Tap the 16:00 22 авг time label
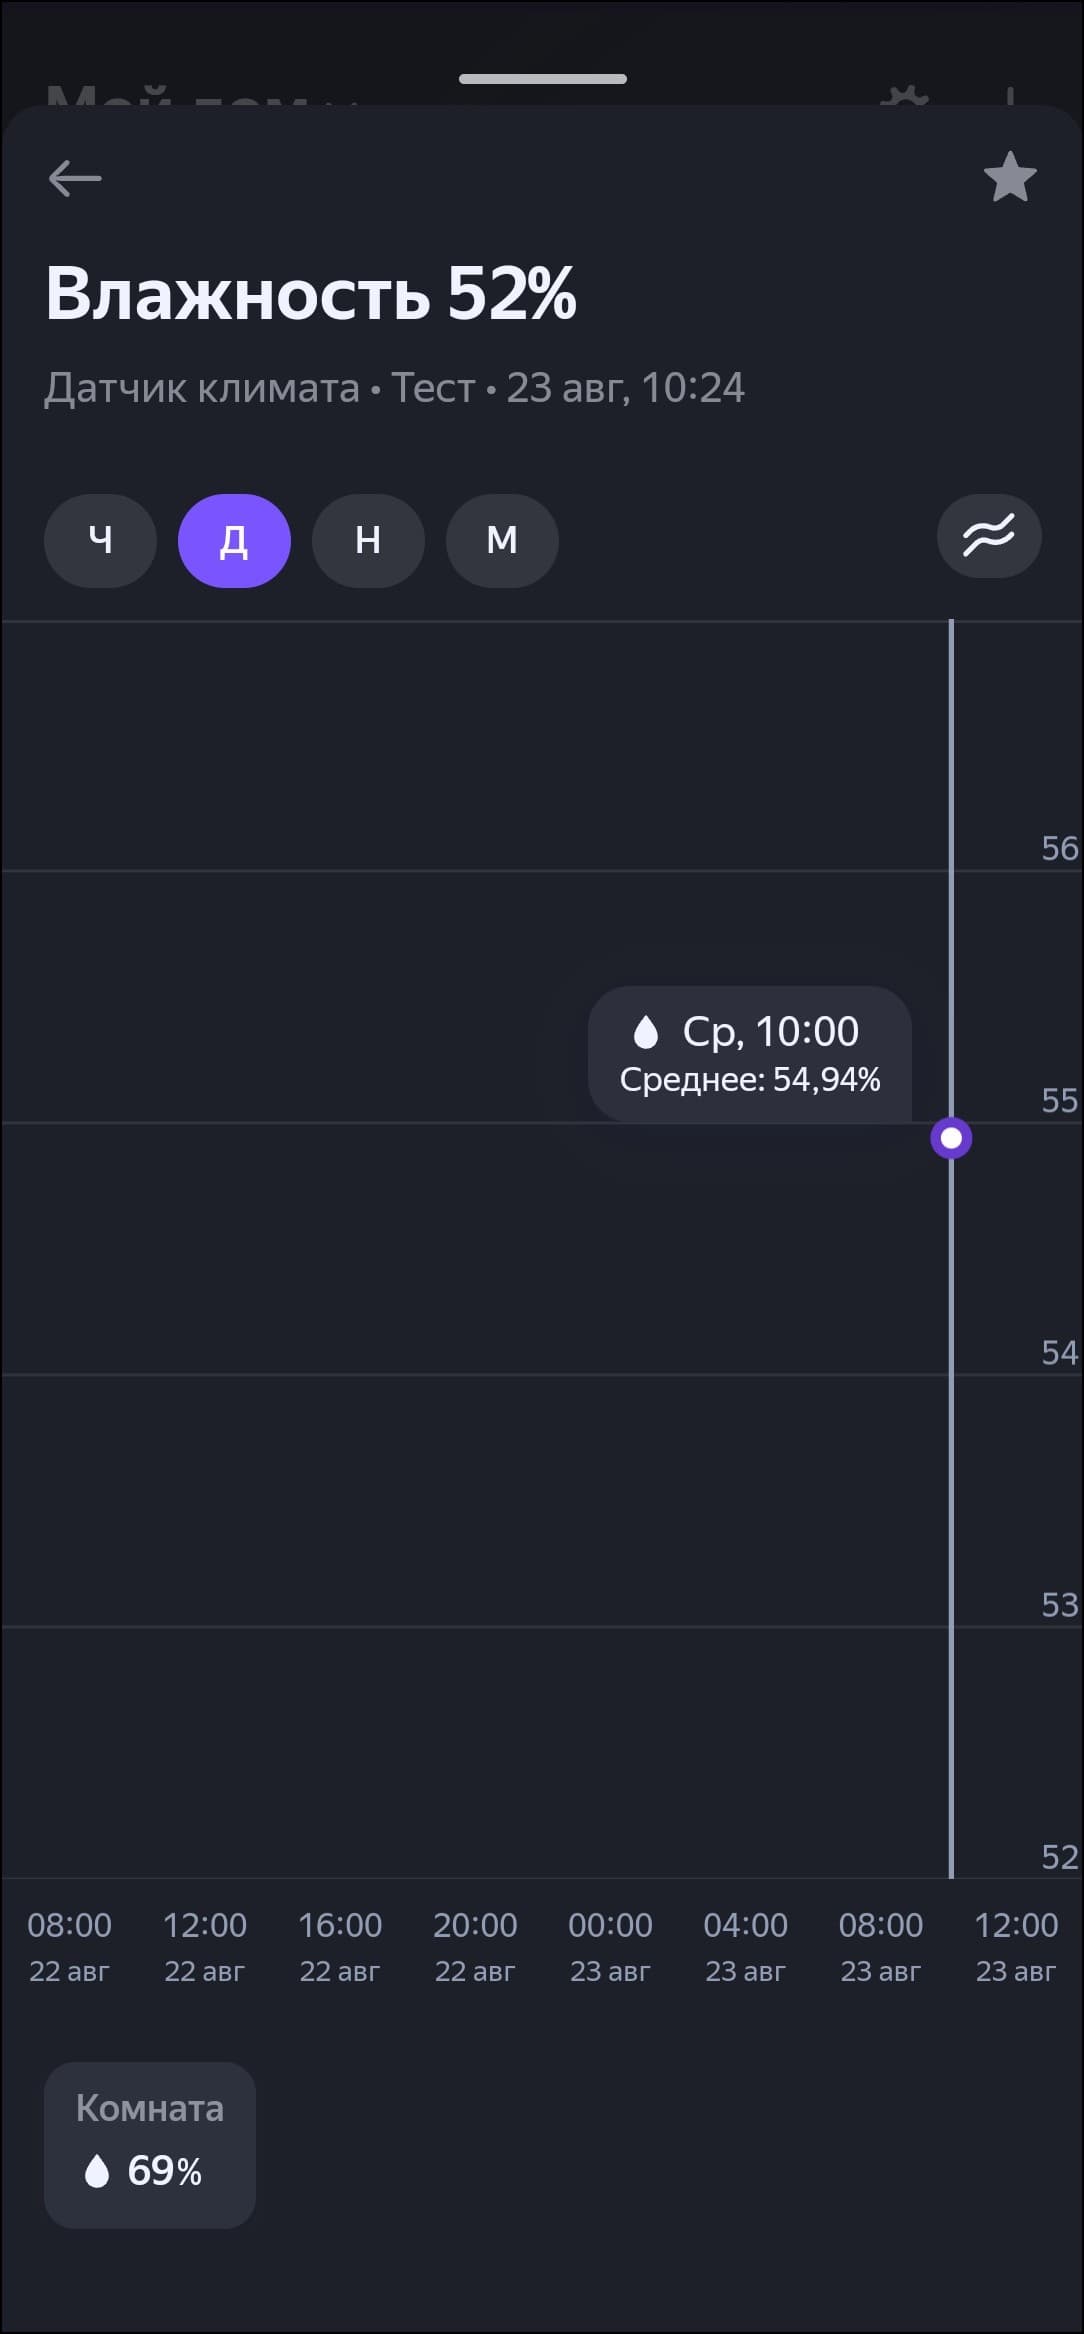The height and width of the screenshot is (2334, 1084). coord(340,1946)
